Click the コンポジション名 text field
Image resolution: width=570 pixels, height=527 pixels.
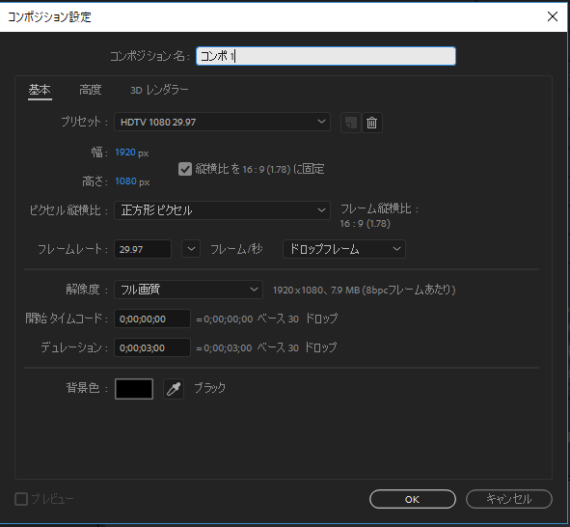click(326, 56)
